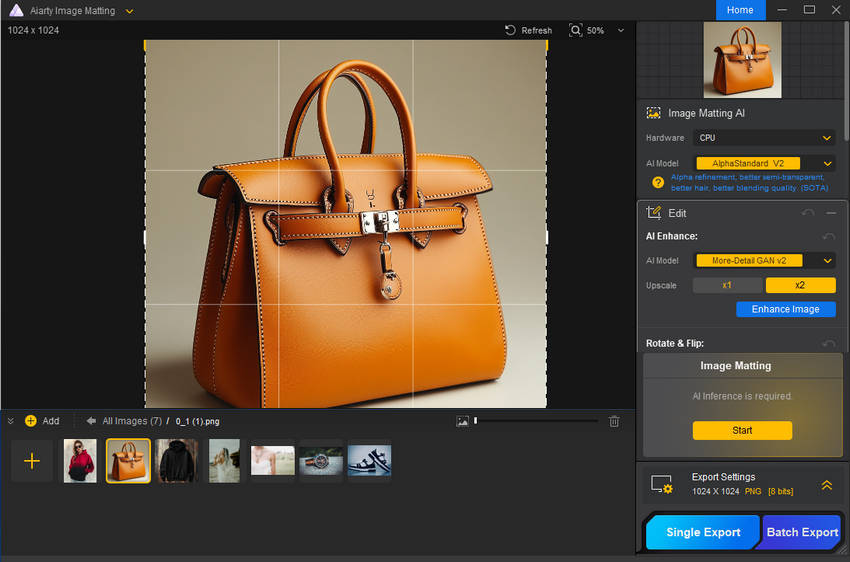Select the orange handbag thumbnail
The image size is (850, 562).
click(x=128, y=461)
